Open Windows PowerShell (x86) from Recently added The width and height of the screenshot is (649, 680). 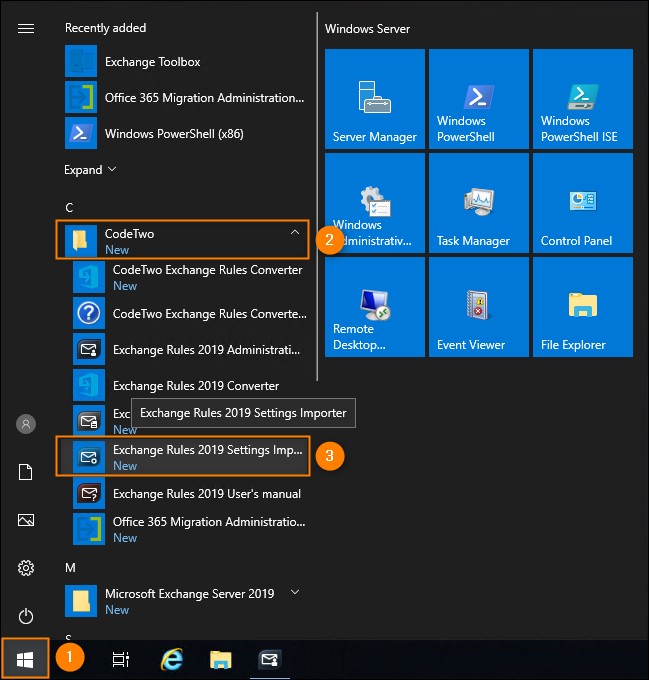[185, 134]
